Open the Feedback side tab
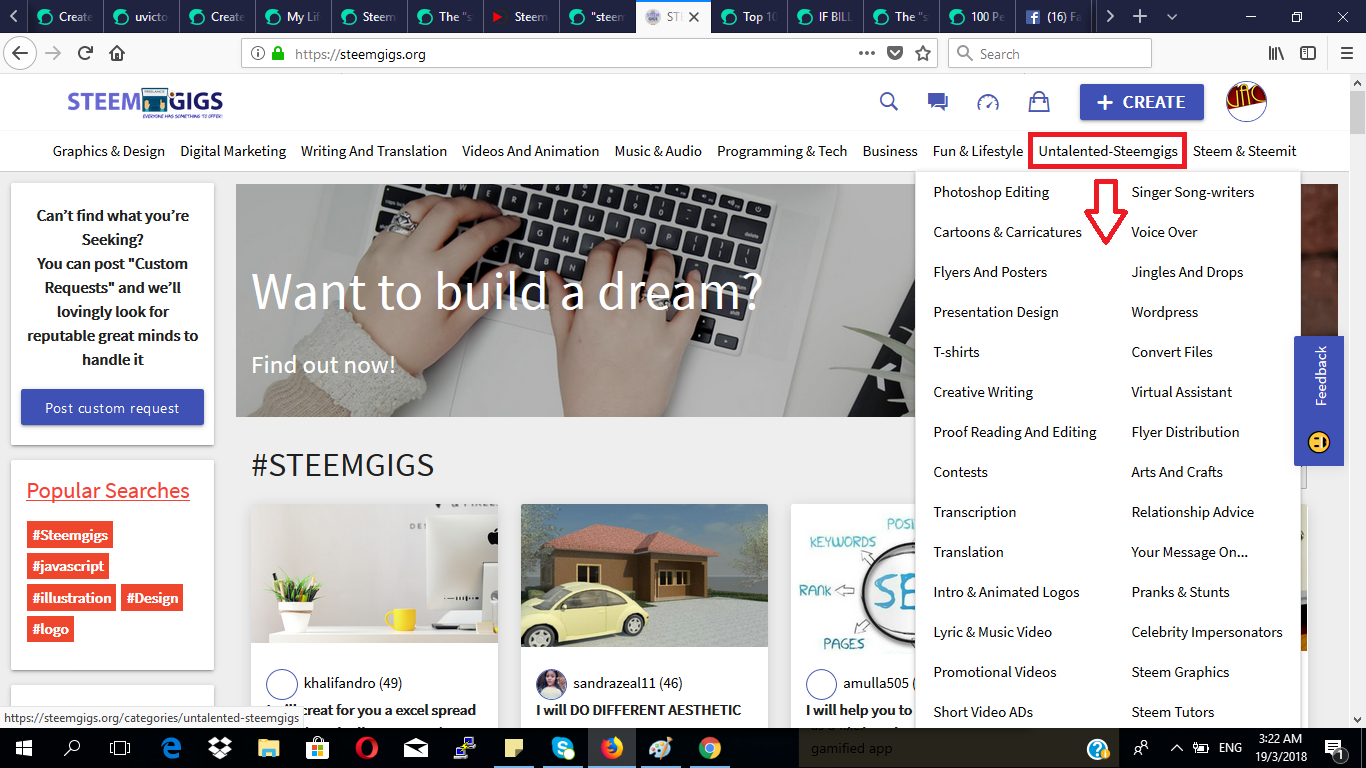The image size is (1366, 768). [1319, 401]
